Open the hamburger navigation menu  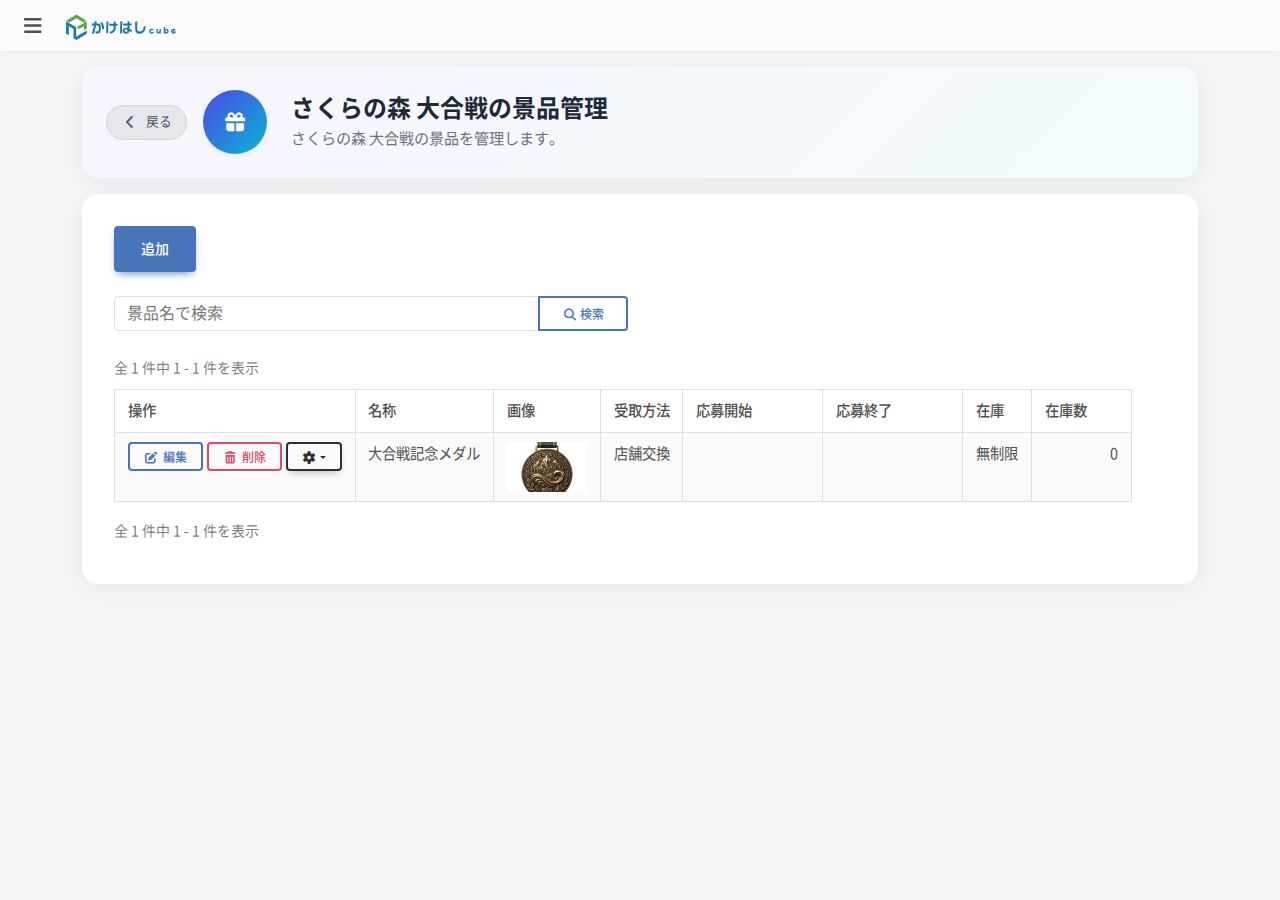[33, 26]
